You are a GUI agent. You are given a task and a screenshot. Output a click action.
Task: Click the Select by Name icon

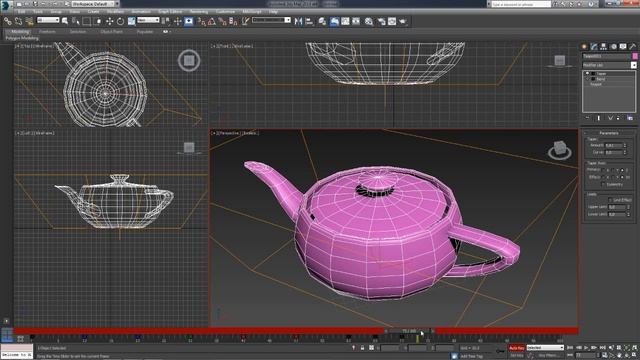[x=76, y=21]
